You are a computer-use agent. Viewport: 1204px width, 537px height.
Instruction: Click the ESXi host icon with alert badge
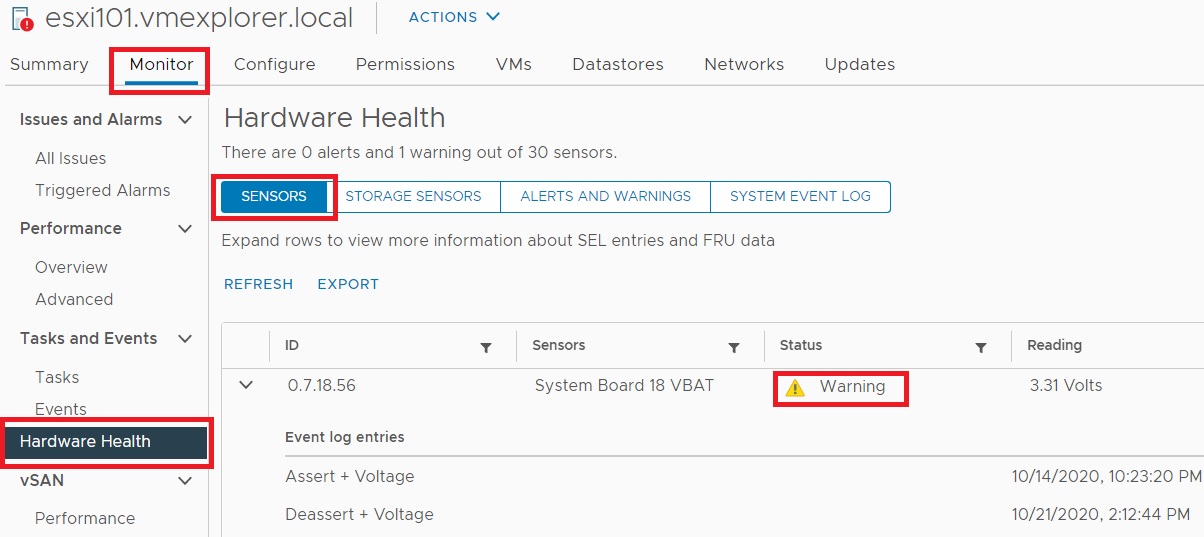pos(22,18)
